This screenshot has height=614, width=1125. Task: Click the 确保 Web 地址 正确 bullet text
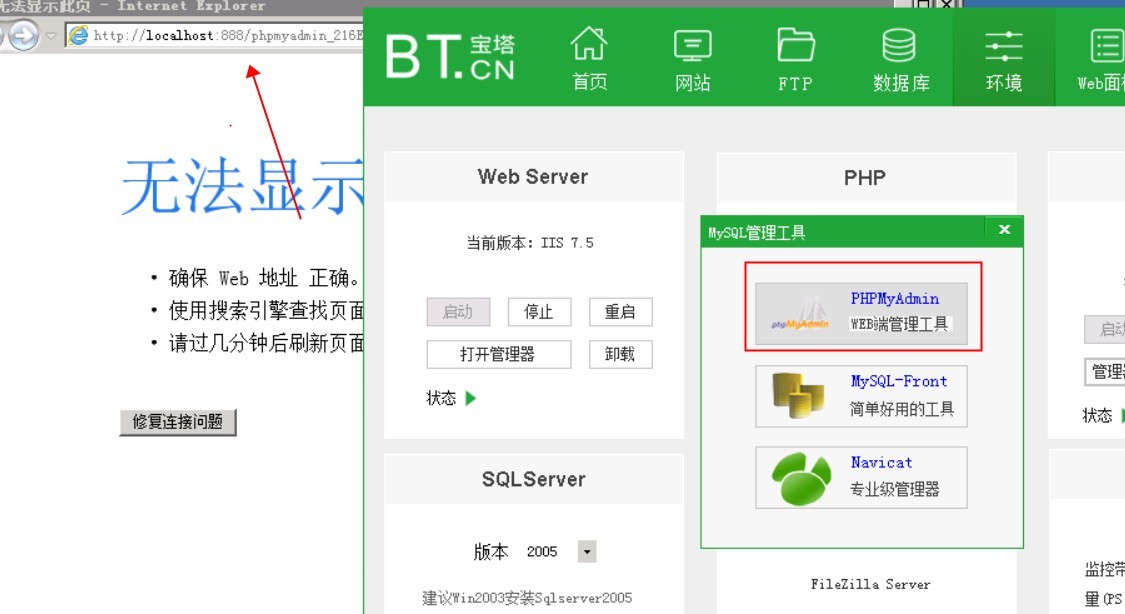pos(264,278)
